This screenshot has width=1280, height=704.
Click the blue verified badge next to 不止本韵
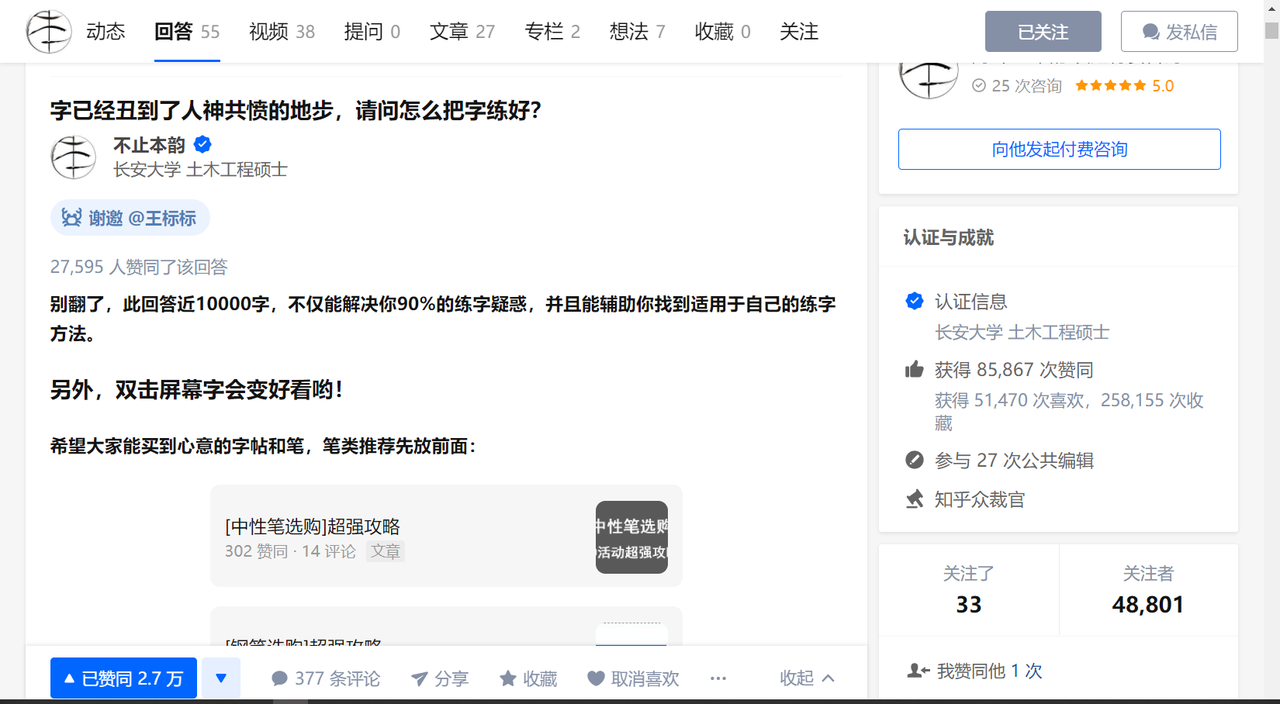pos(202,144)
